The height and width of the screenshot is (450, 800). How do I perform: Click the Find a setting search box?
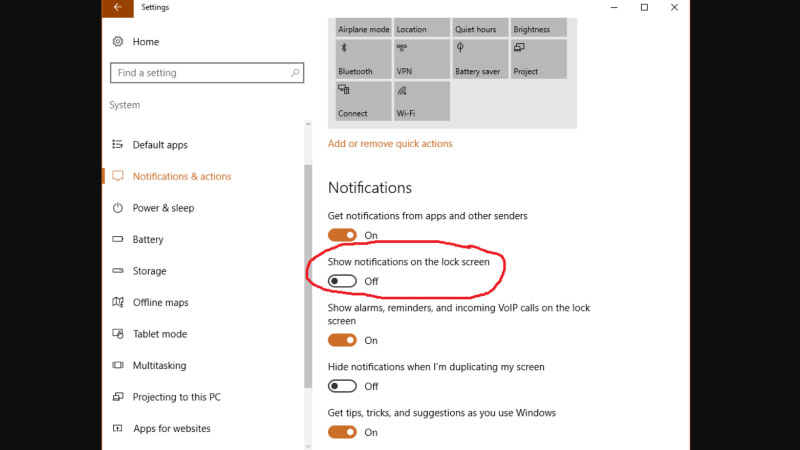[200, 73]
